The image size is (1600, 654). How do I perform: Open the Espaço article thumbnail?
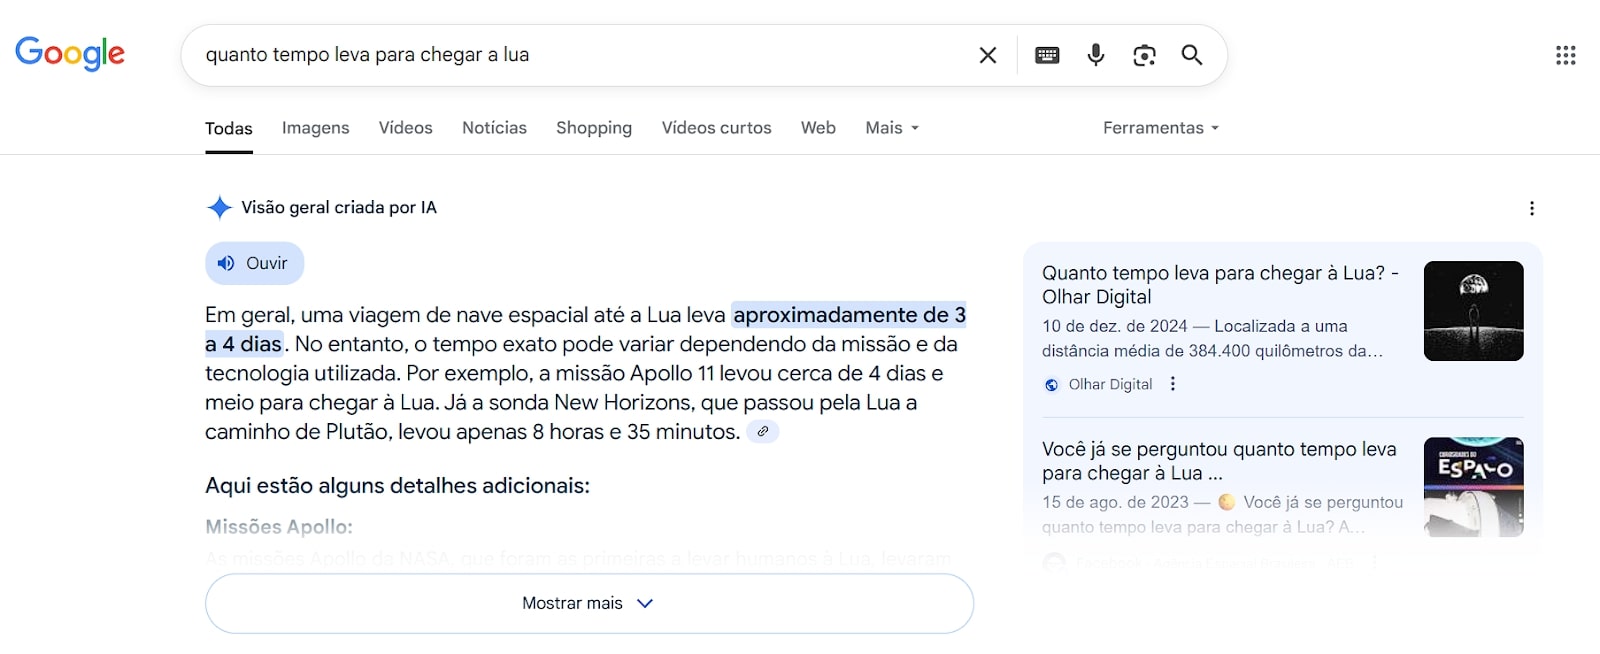point(1473,487)
